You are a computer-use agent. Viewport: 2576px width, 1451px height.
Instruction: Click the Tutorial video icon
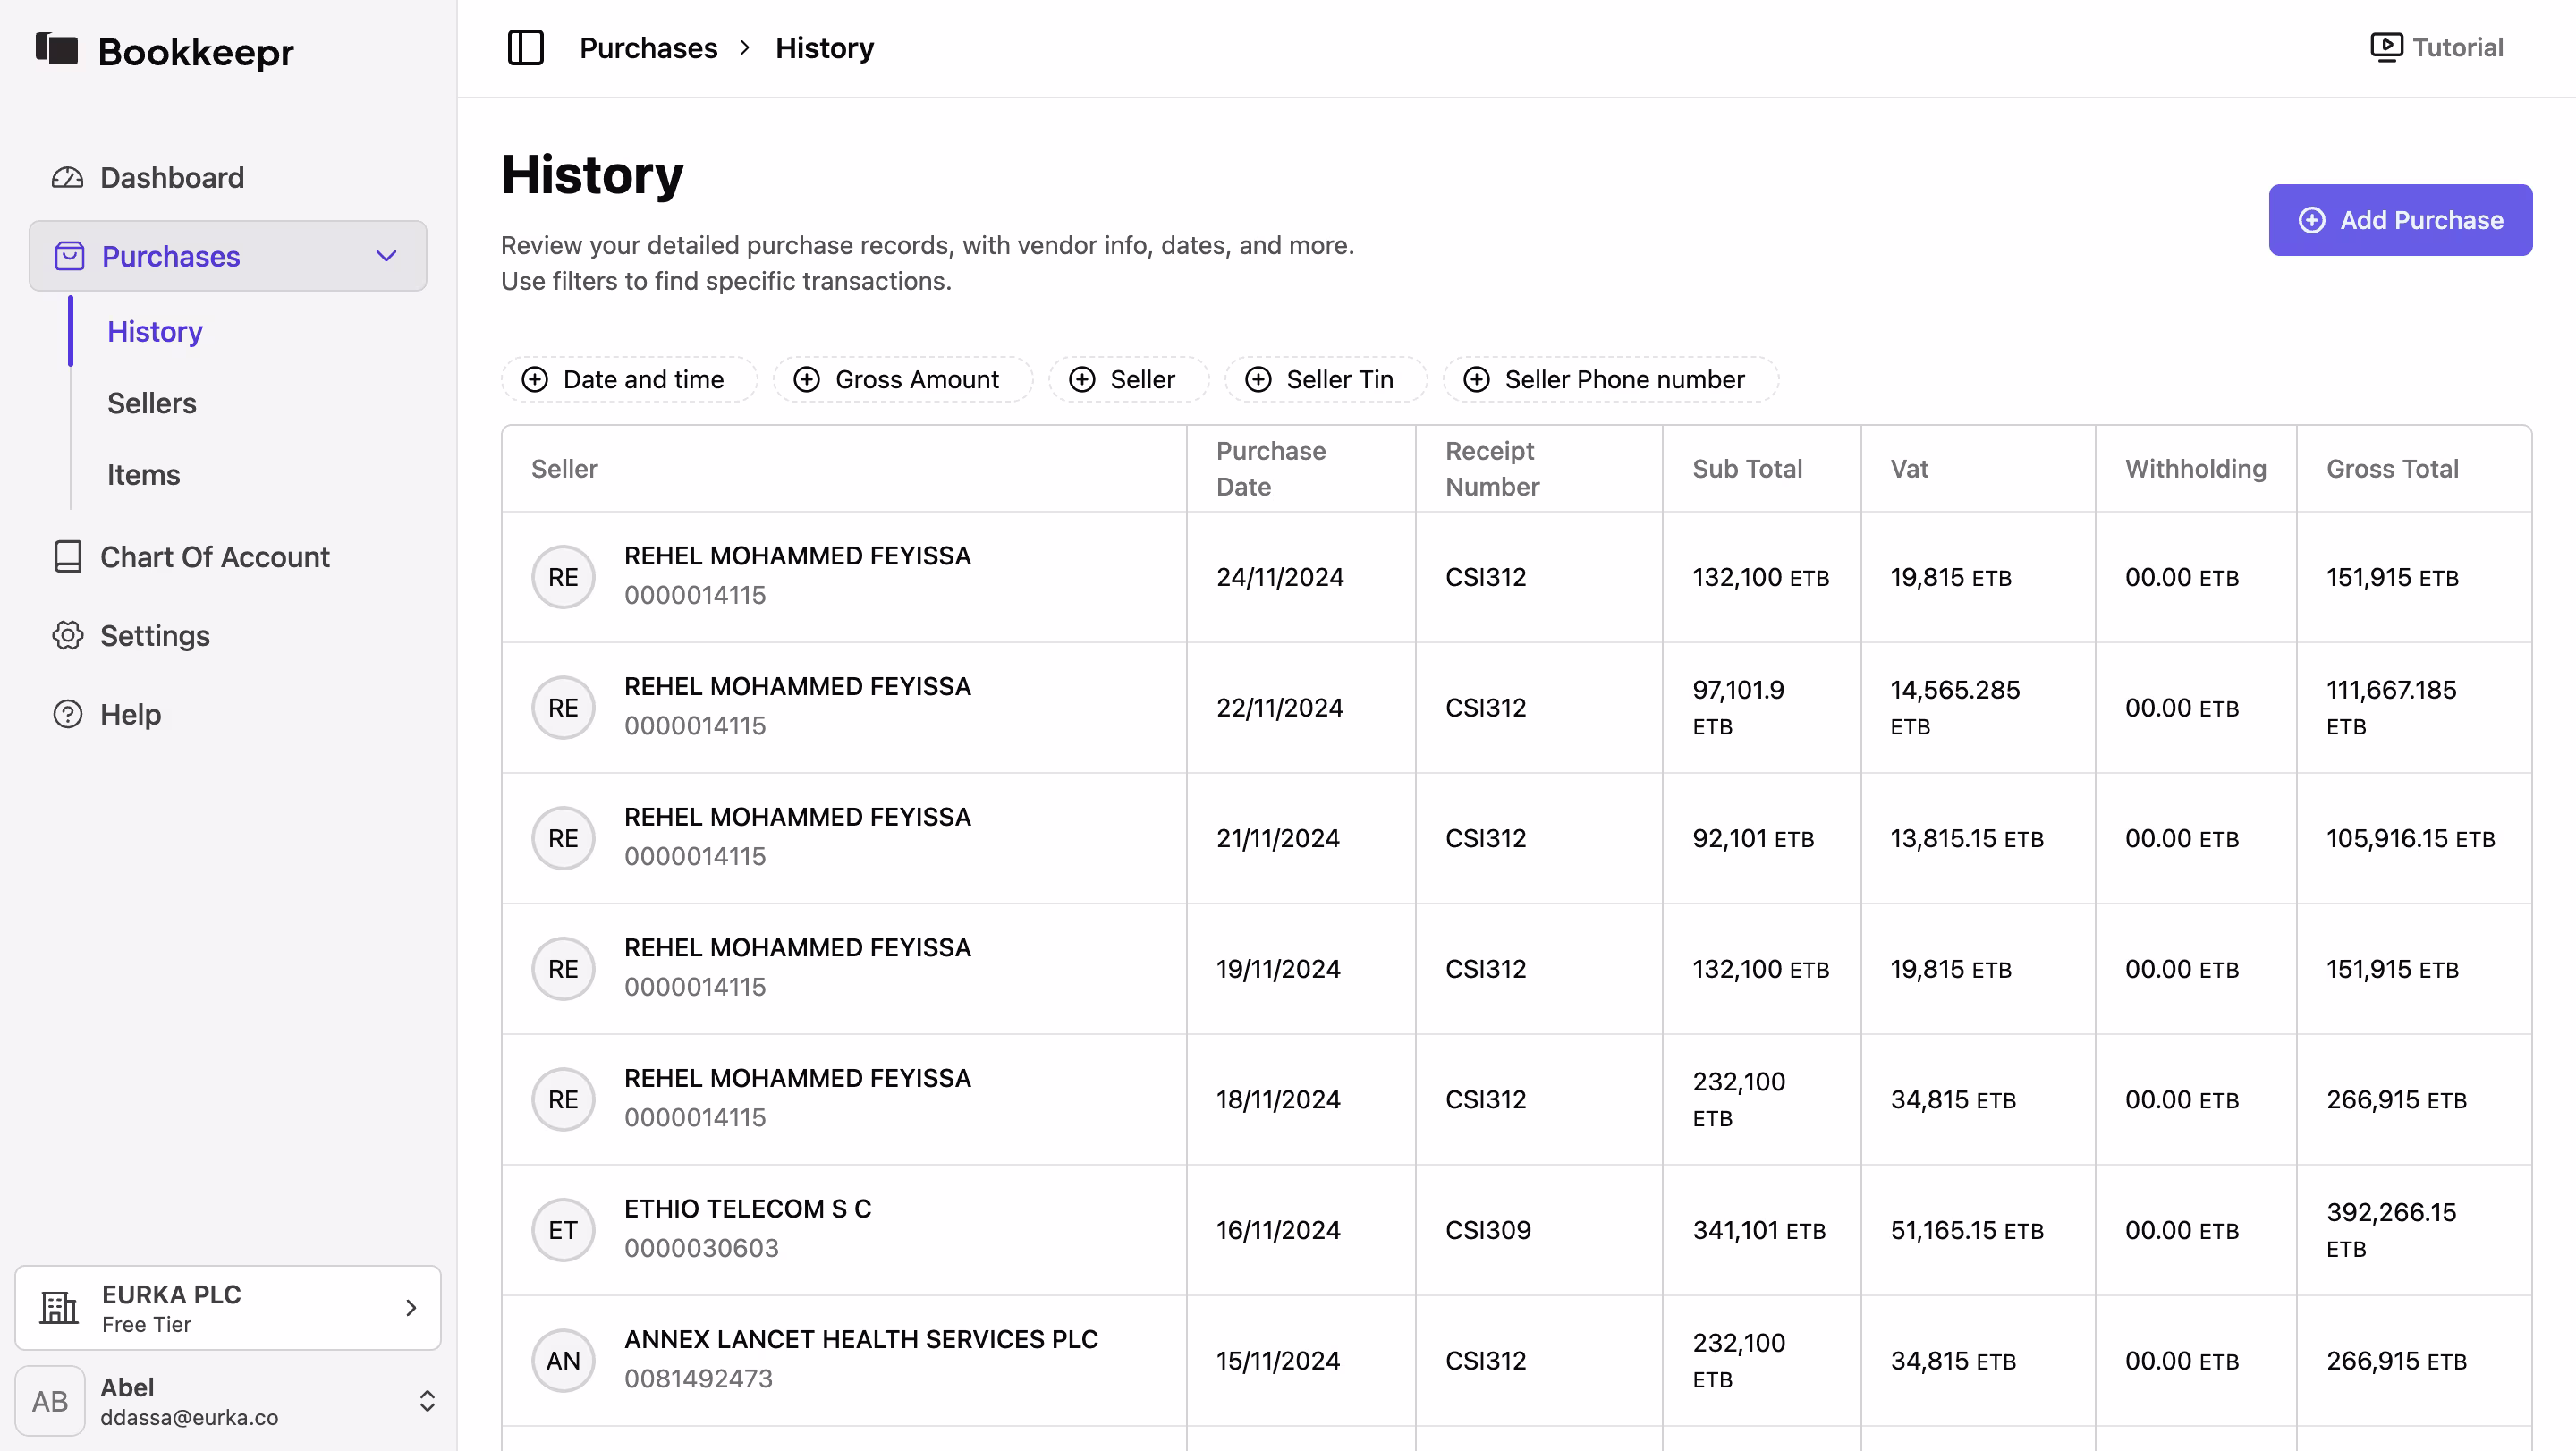pyautogui.click(x=2386, y=47)
